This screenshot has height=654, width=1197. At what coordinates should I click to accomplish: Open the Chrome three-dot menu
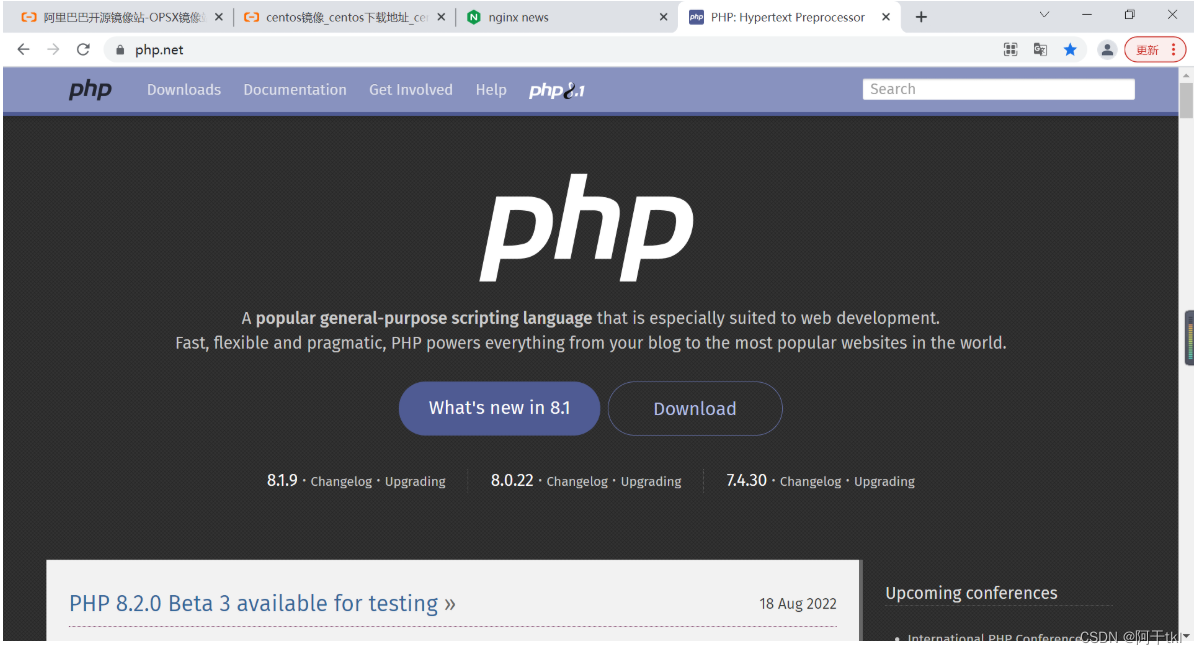1173,50
